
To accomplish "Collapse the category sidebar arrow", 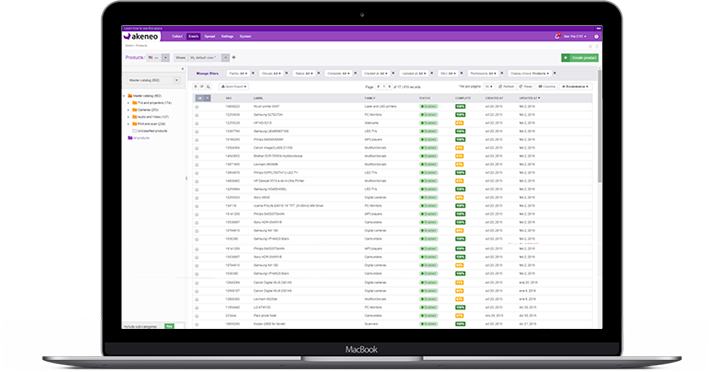I will tap(183, 69).
